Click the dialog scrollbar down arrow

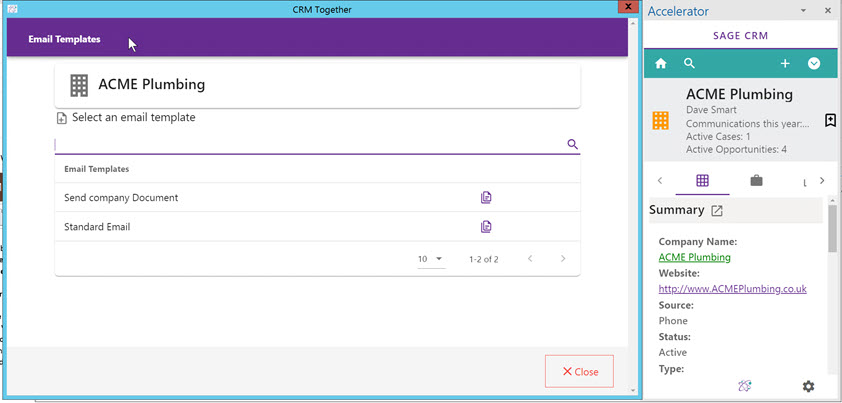(633, 390)
